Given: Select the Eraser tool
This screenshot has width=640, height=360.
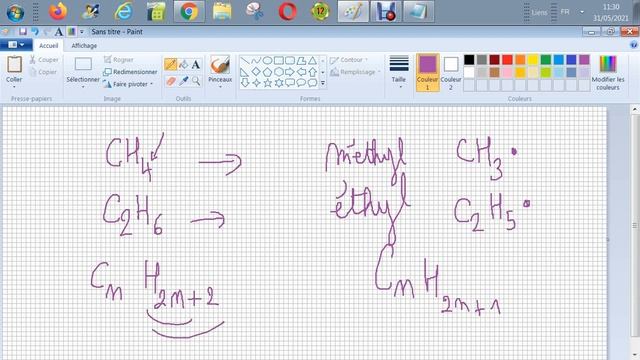Looking at the screenshot, I should coord(171,81).
